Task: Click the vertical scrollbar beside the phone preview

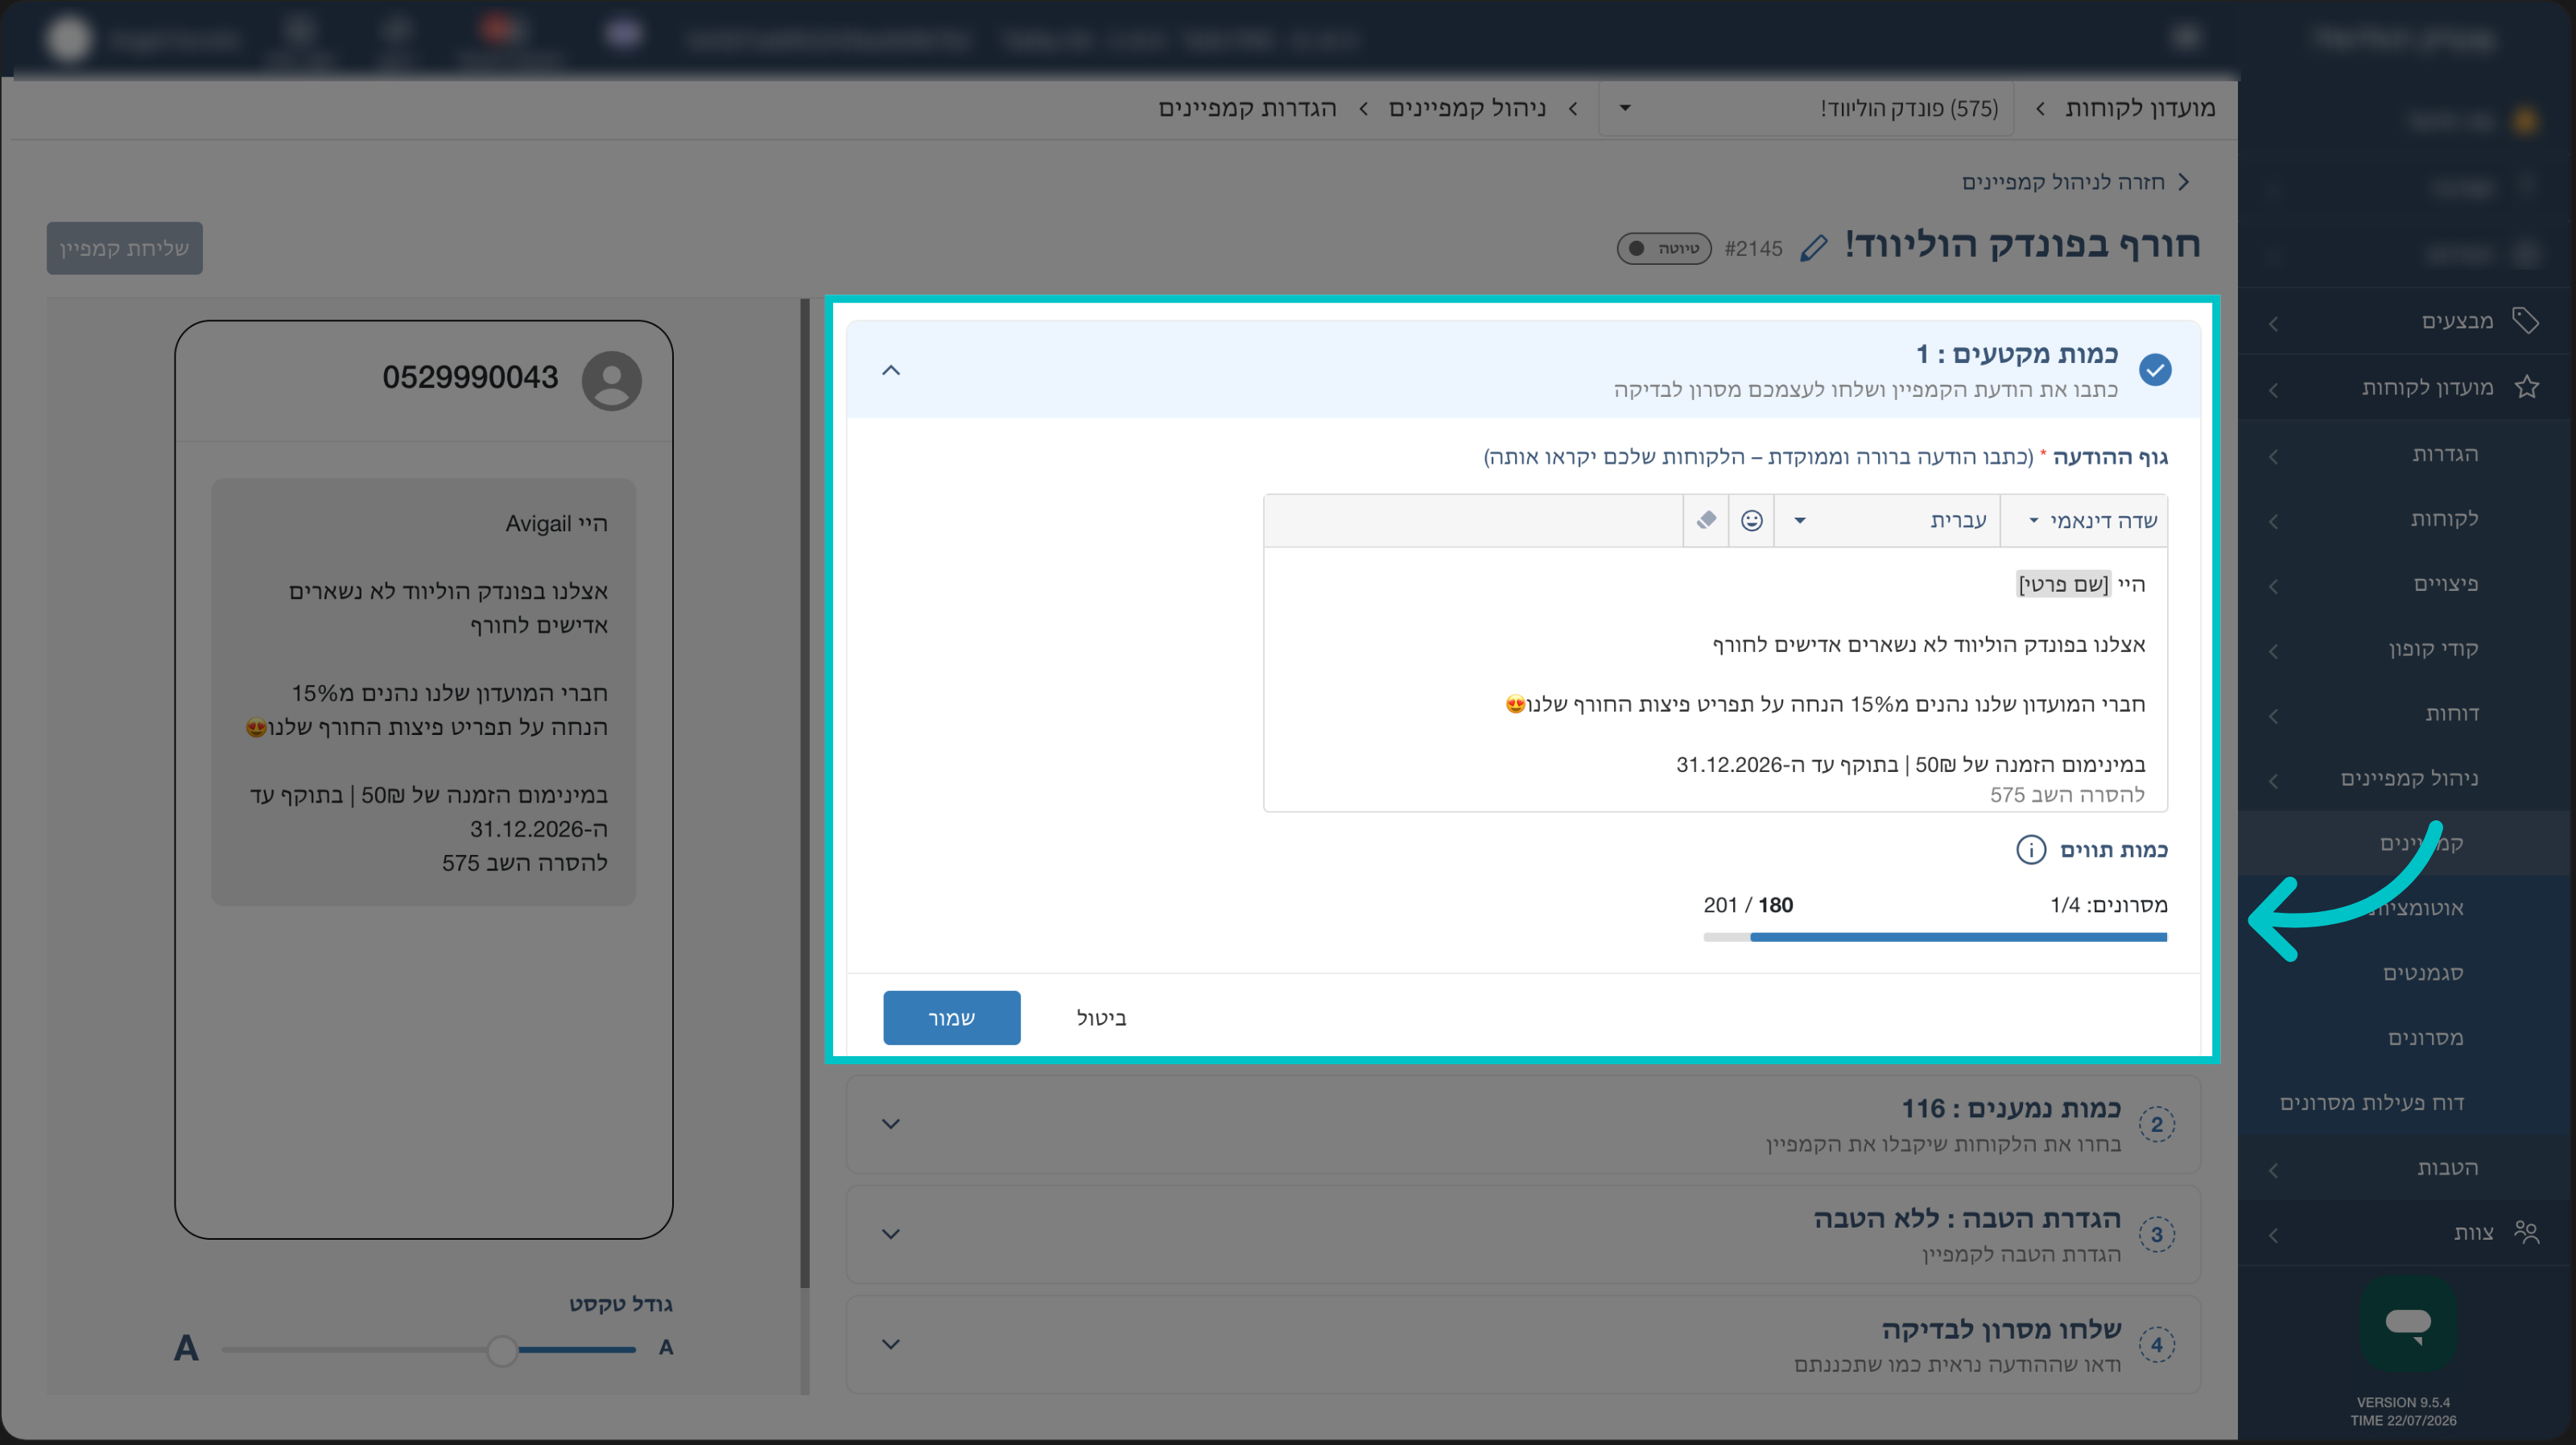Action: [804, 793]
